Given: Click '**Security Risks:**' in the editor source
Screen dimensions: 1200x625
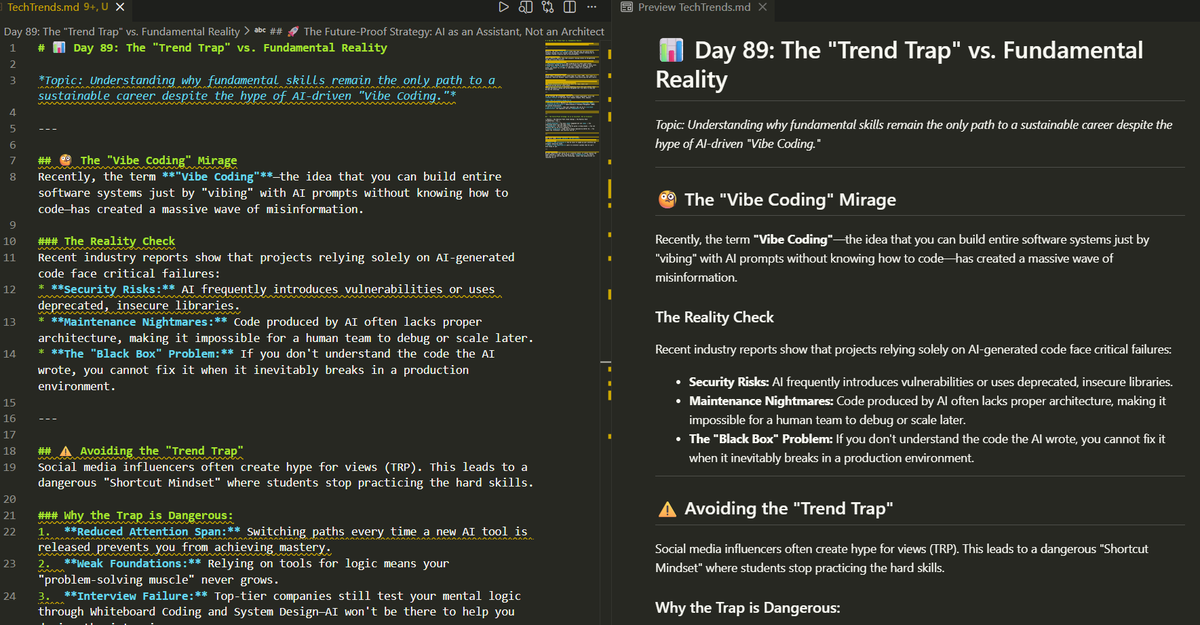Looking at the screenshot, I should (x=113, y=290).
